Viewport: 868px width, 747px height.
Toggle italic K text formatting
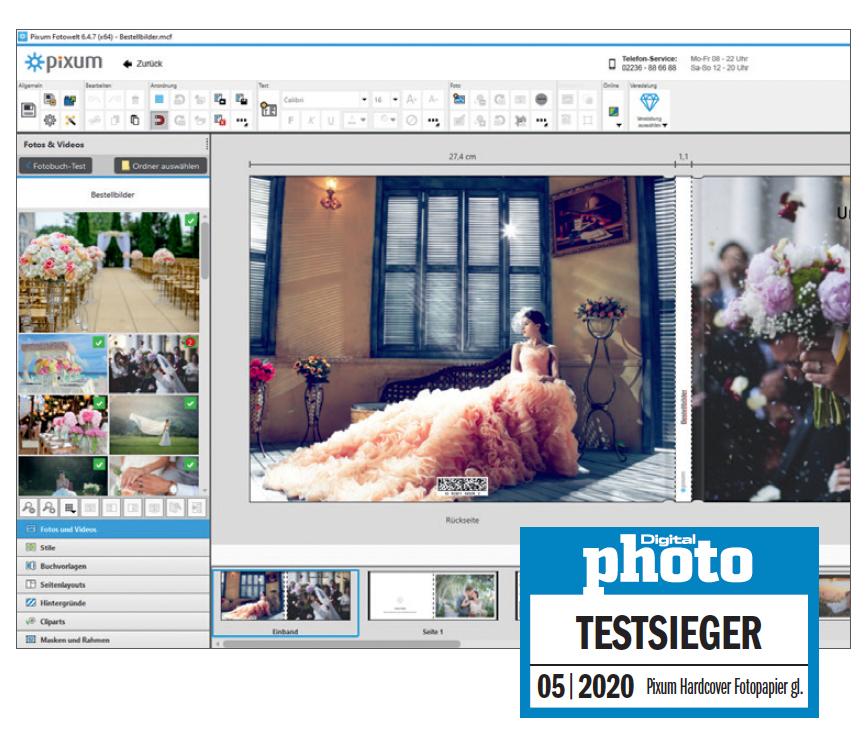pyautogui.click(x=311, y=120)
